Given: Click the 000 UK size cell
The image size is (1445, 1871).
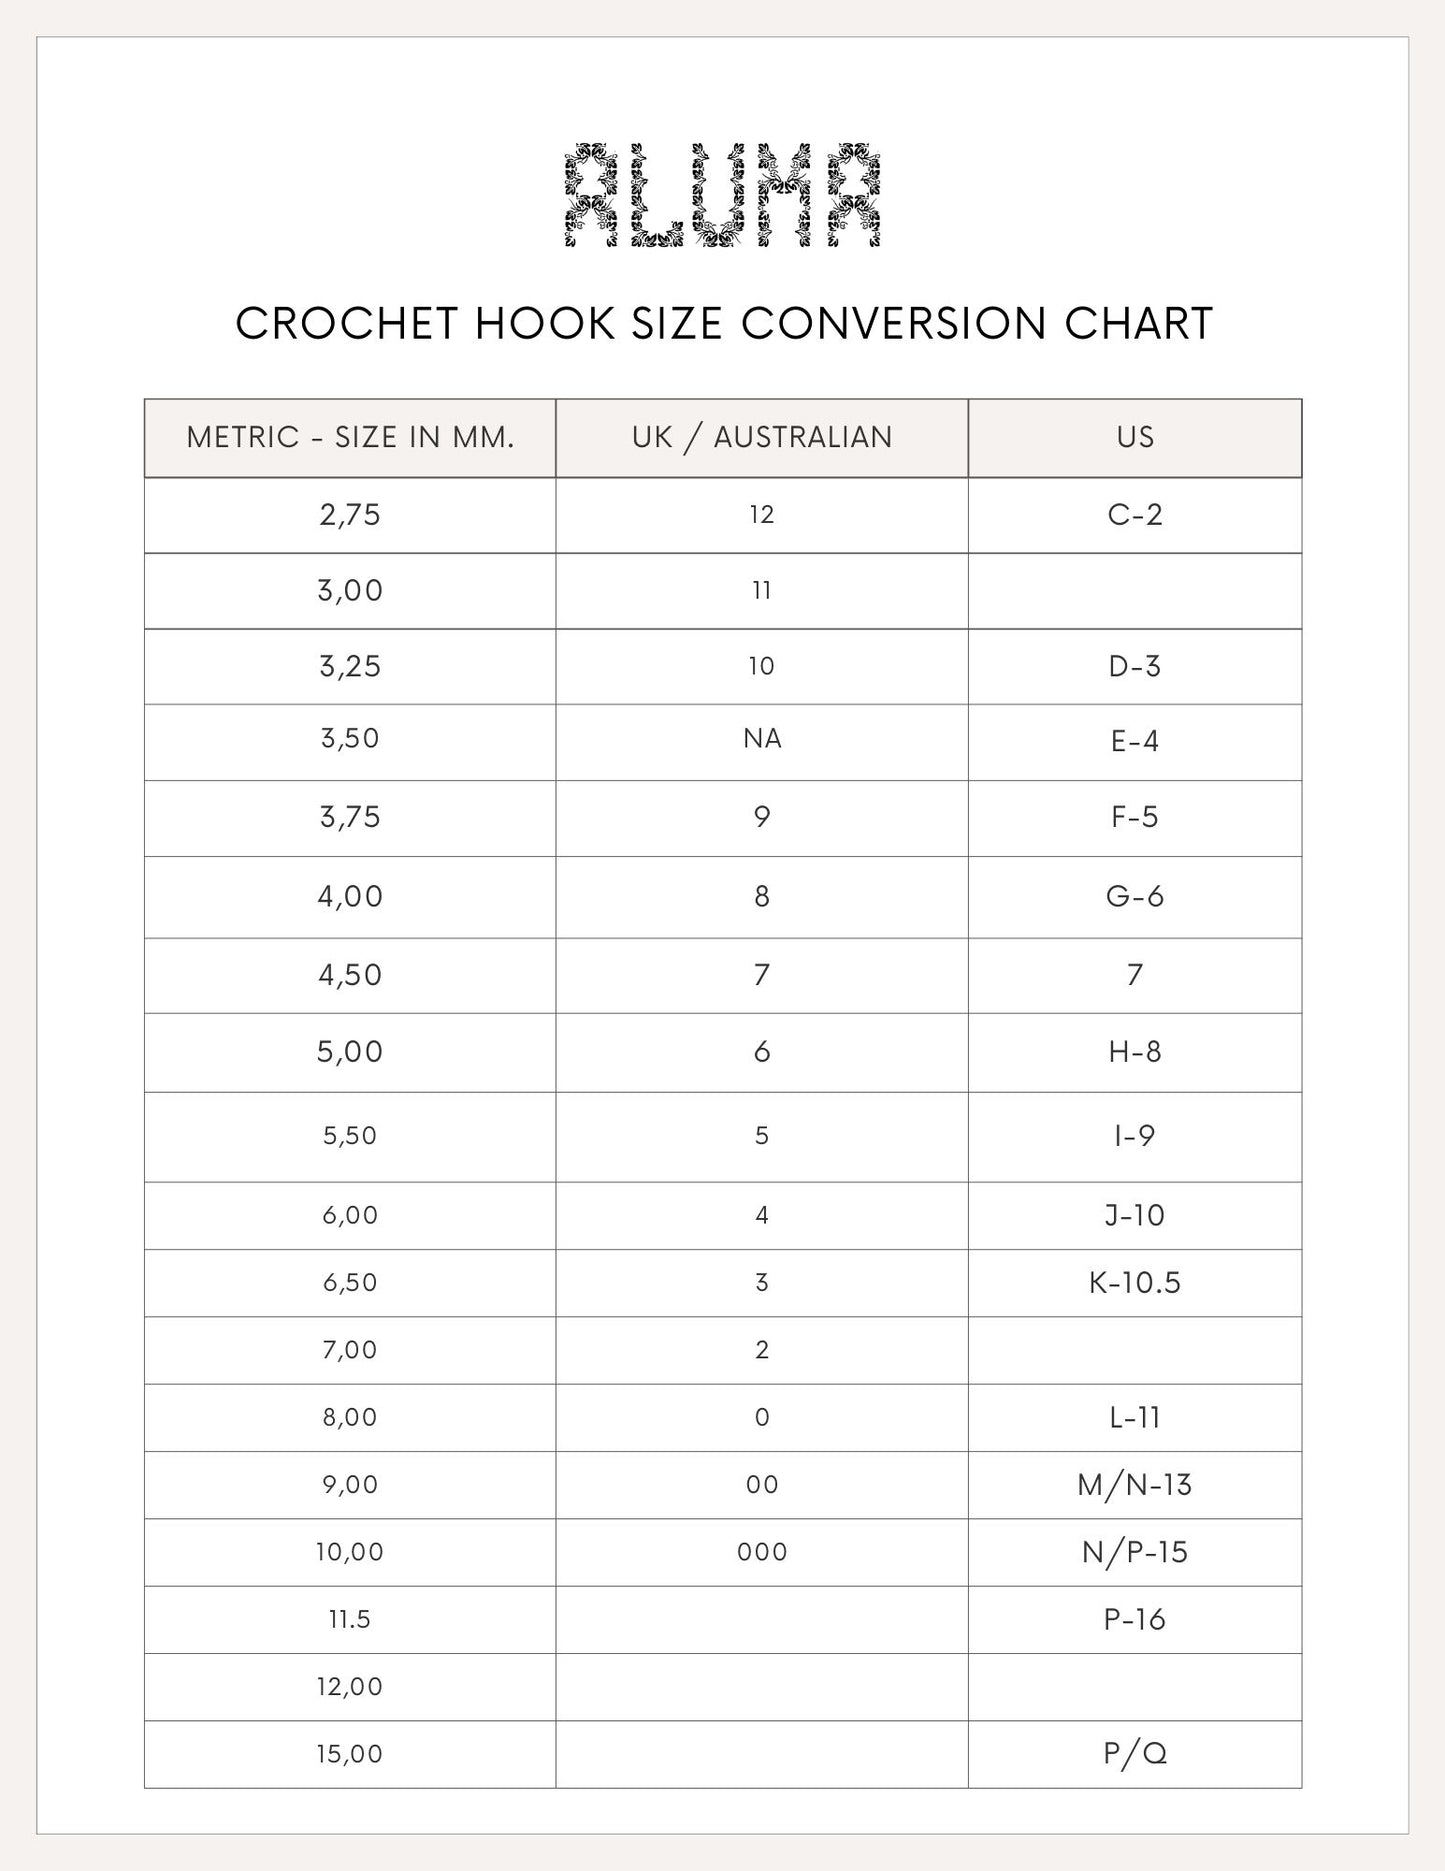Looking at the screenshot, I should coord(762,1552).
